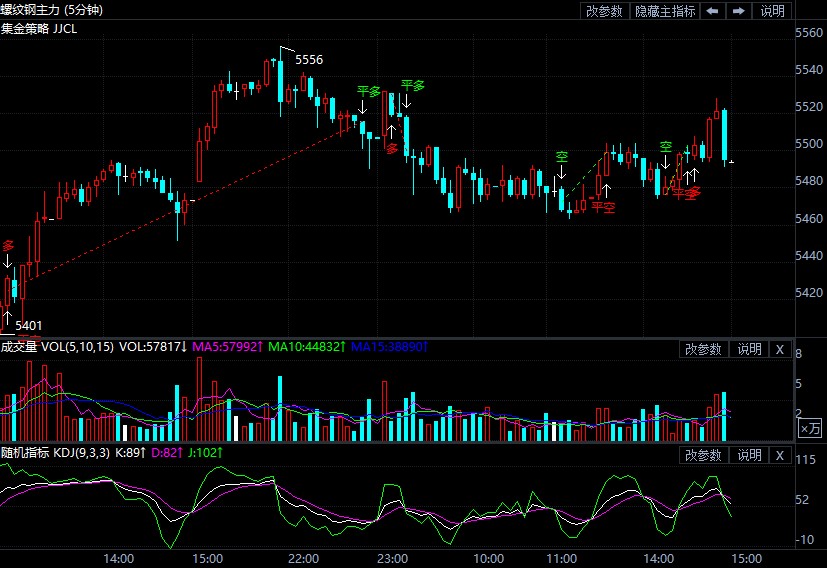Click the magenta MA5 value in volume header

tap(227, 348)
